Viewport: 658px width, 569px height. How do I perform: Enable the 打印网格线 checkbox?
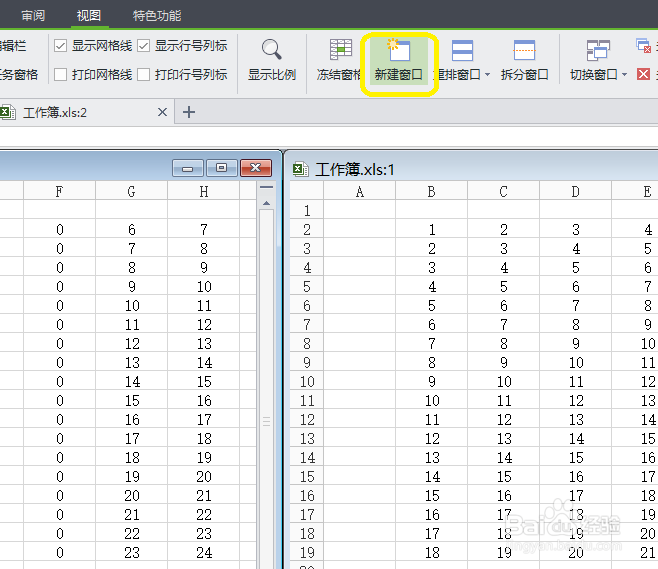pyautogui.click(x=60, y=75)
